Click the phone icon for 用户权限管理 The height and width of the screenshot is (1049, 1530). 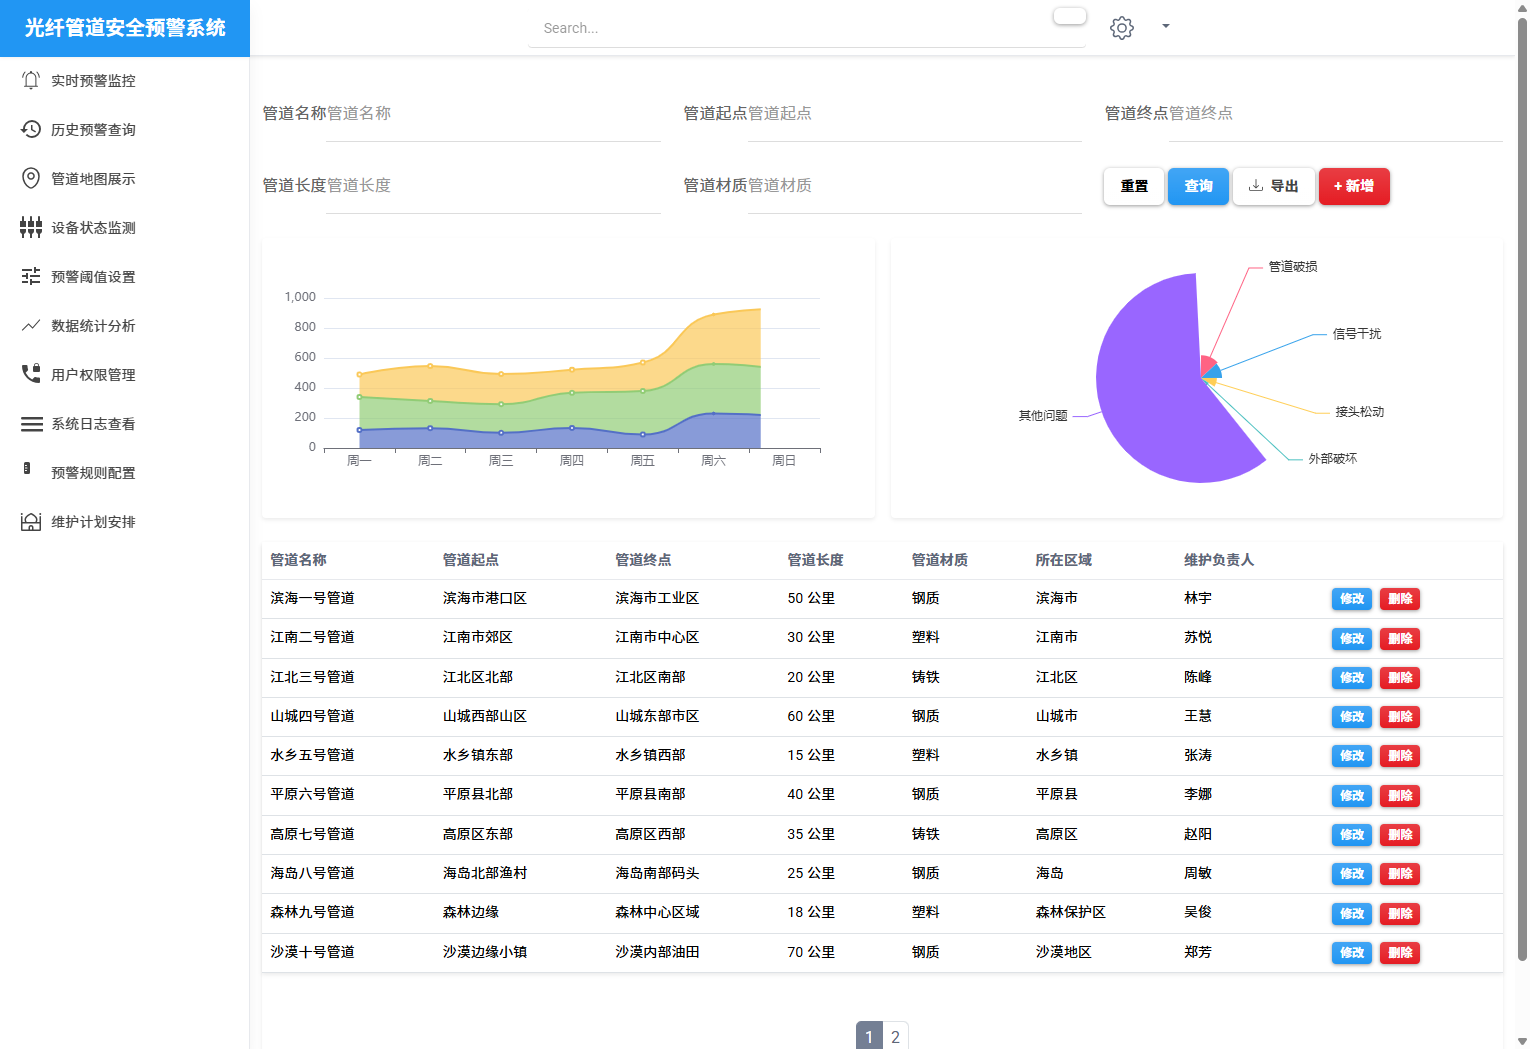click(x=31, y=375)
